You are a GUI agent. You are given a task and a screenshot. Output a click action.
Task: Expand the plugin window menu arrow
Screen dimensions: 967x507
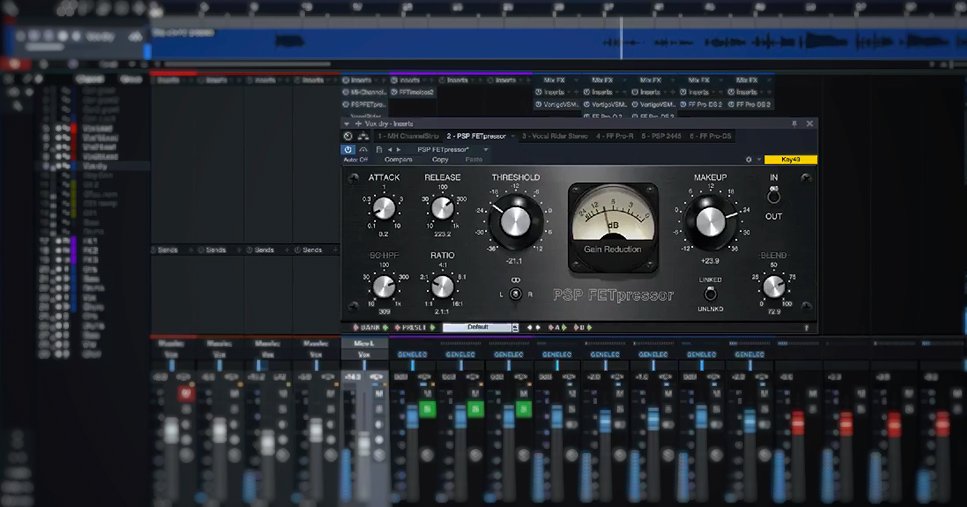[346, 123]
